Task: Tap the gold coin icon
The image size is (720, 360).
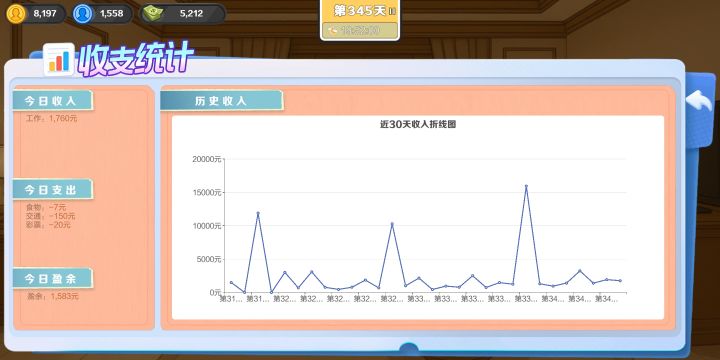Action: click(x=16, y=14)
